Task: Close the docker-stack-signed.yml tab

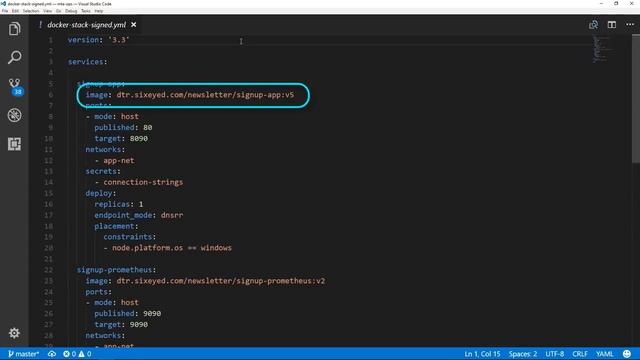Action: [x=133, y=25]
